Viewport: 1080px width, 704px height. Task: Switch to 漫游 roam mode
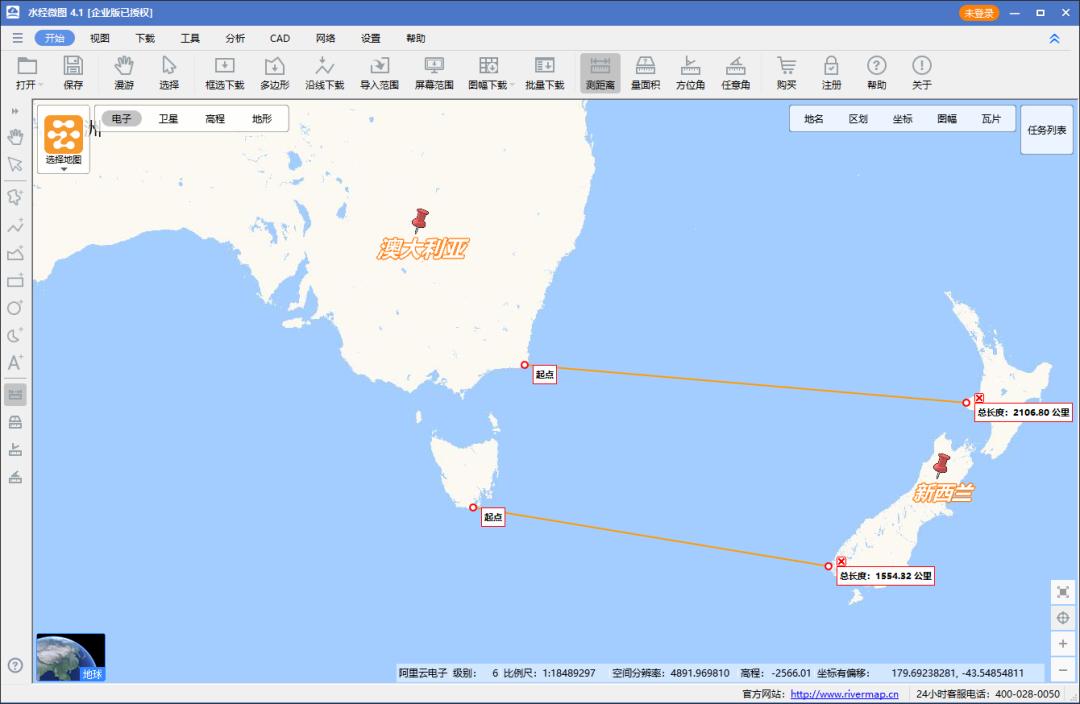[122, 72]
